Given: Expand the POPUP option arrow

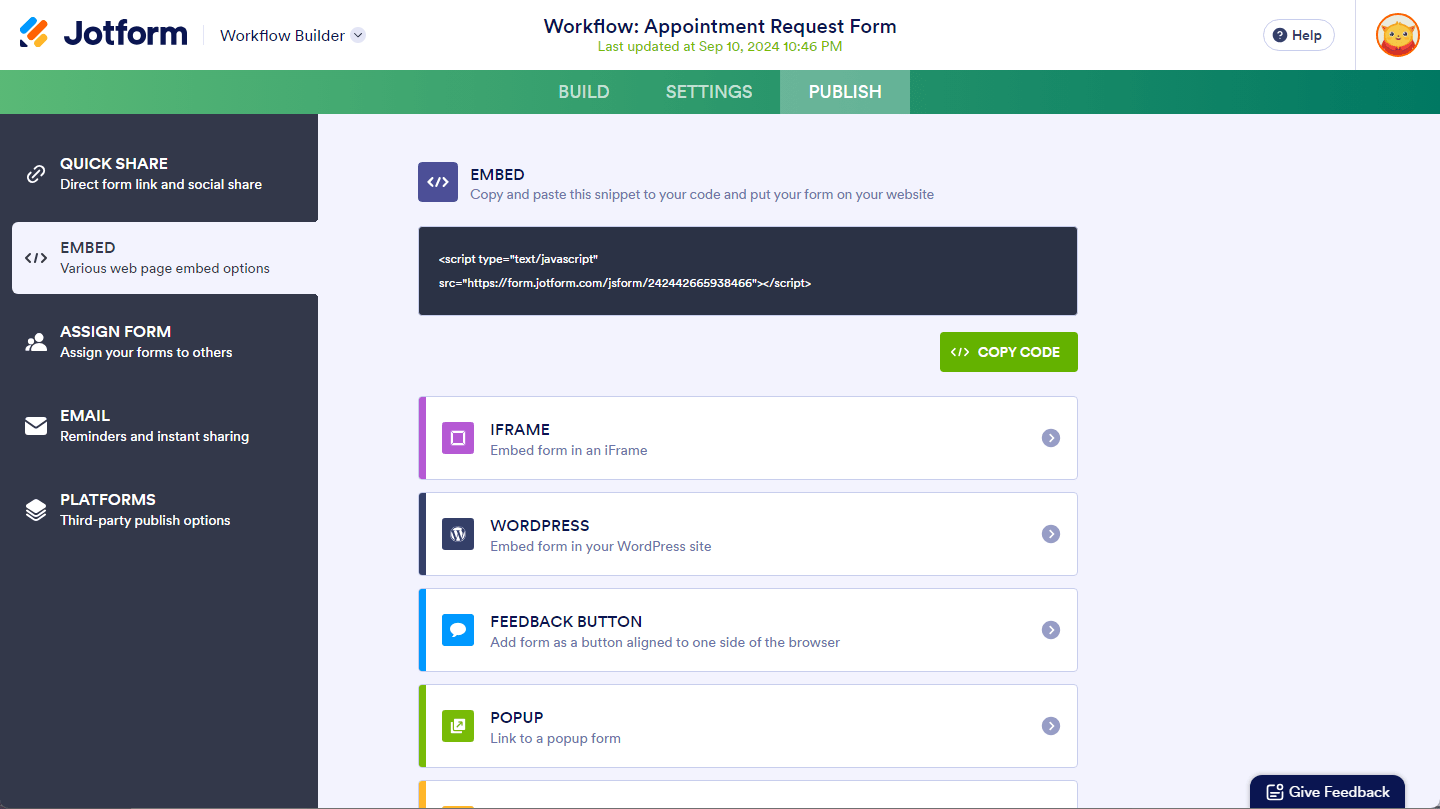Looking at the screenshot, I should (x=1051, y=726).
